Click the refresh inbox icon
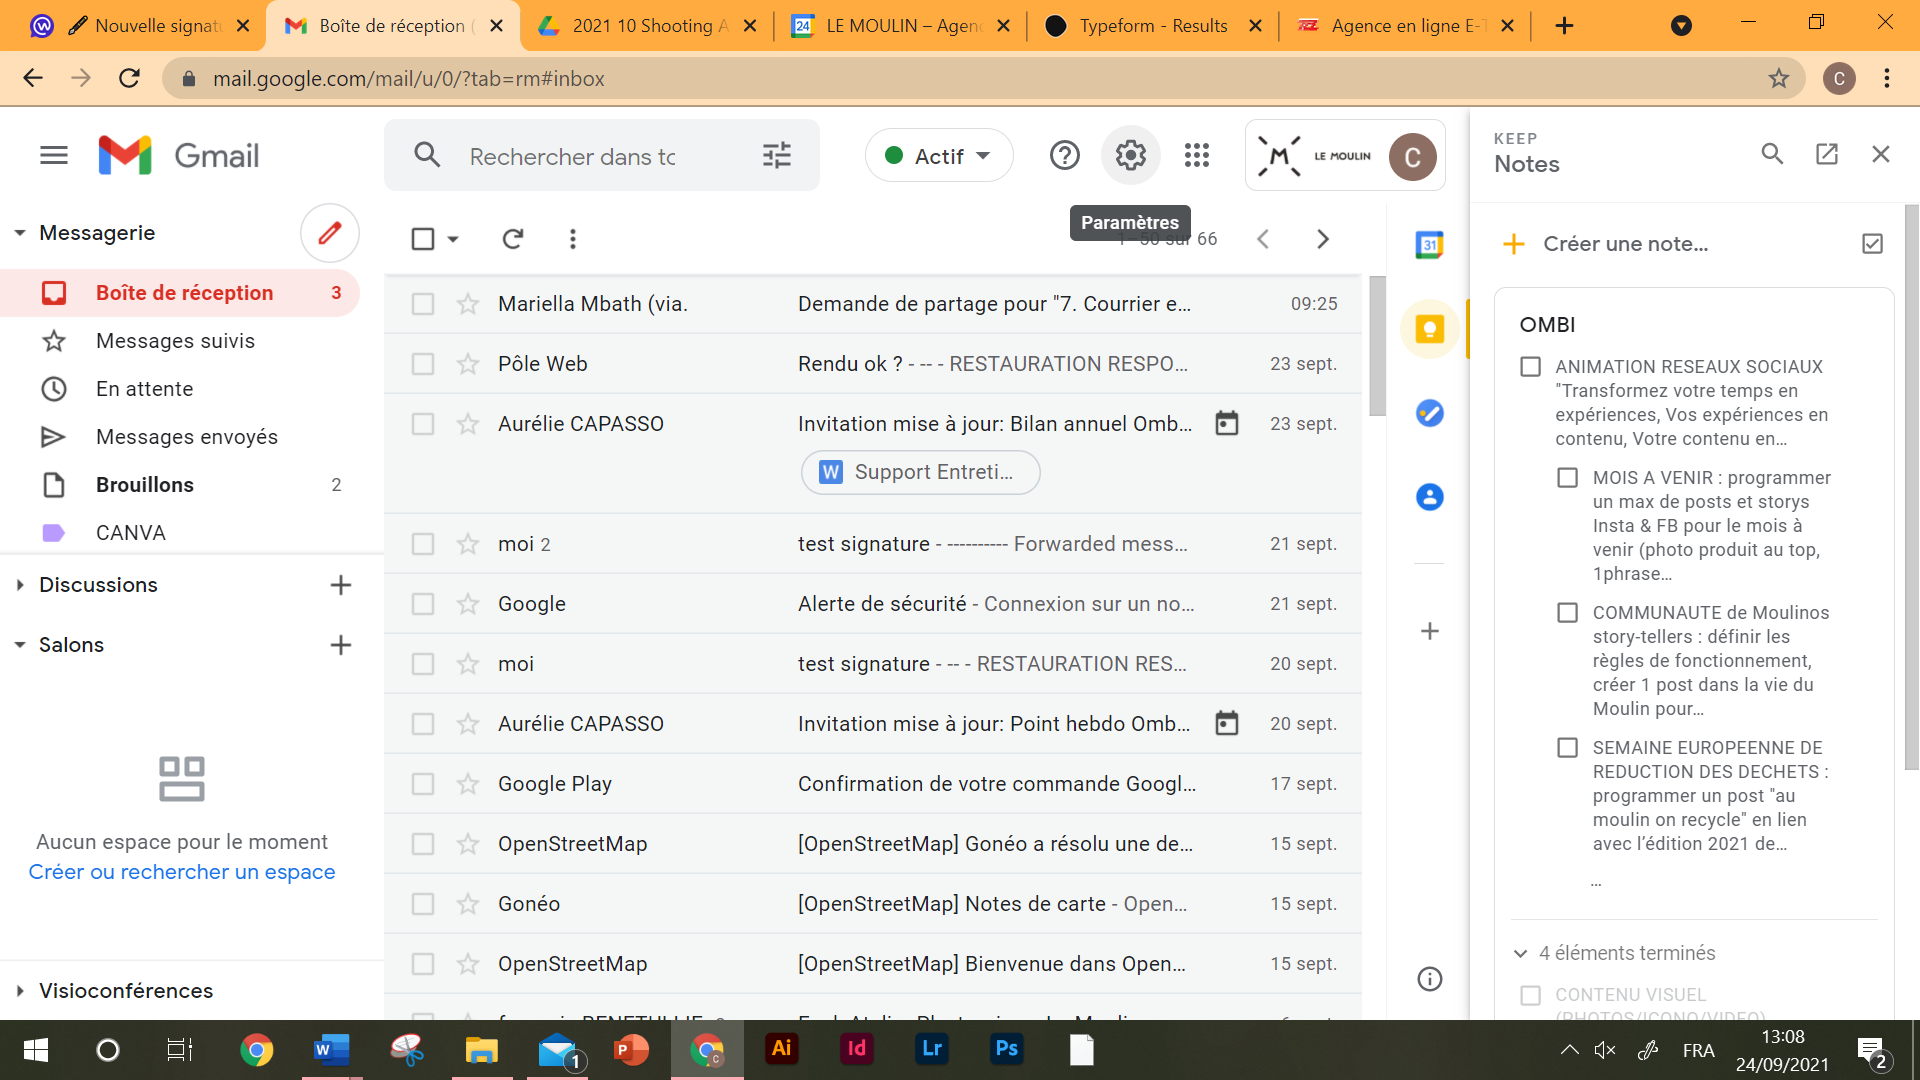Screen dimensions: 1920x1080 pos(513,239)
